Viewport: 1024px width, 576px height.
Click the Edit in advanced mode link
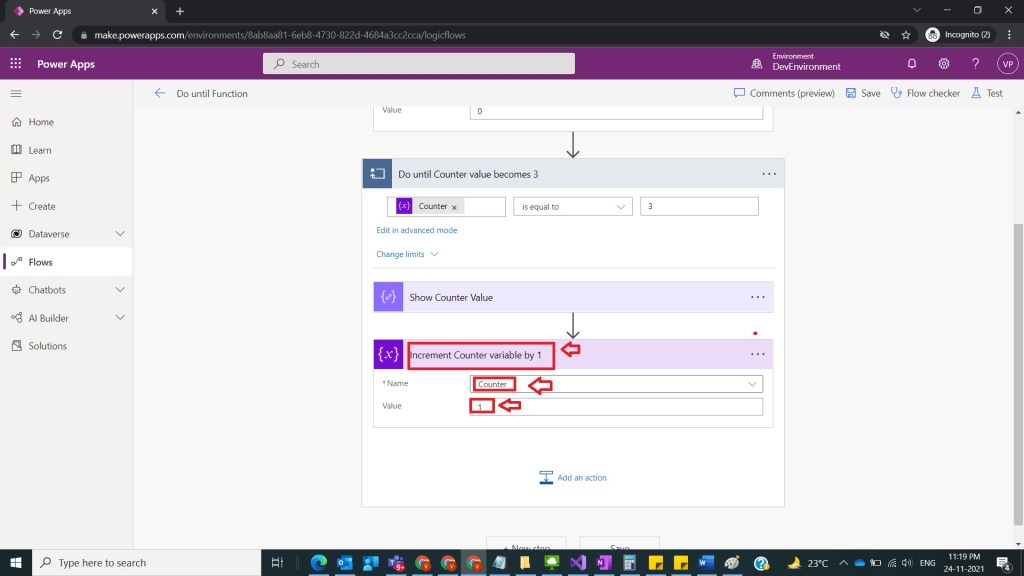416,230
